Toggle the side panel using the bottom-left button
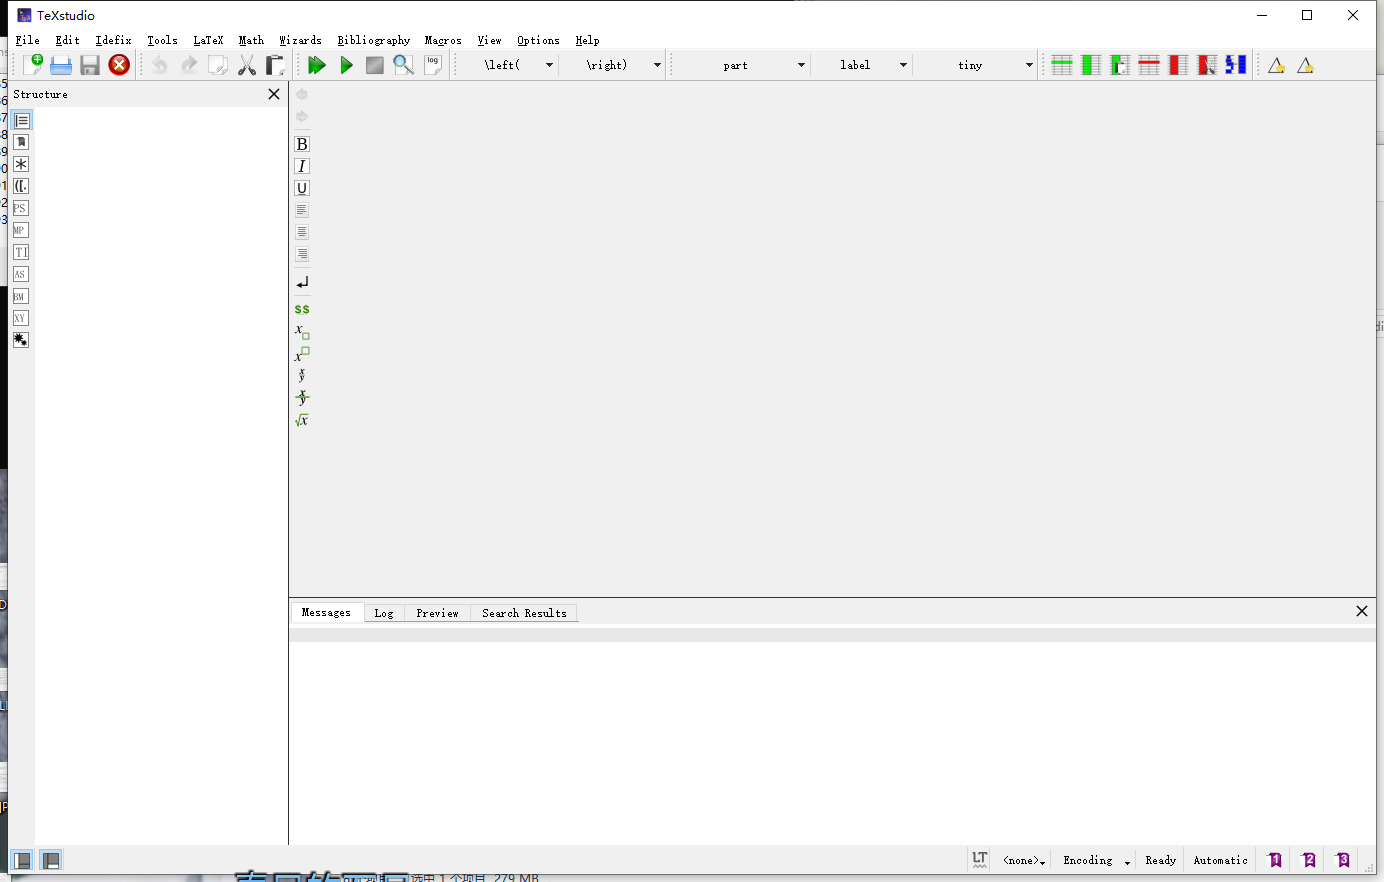The width and height of the screenshot is (1384, 882). point(21,860)
